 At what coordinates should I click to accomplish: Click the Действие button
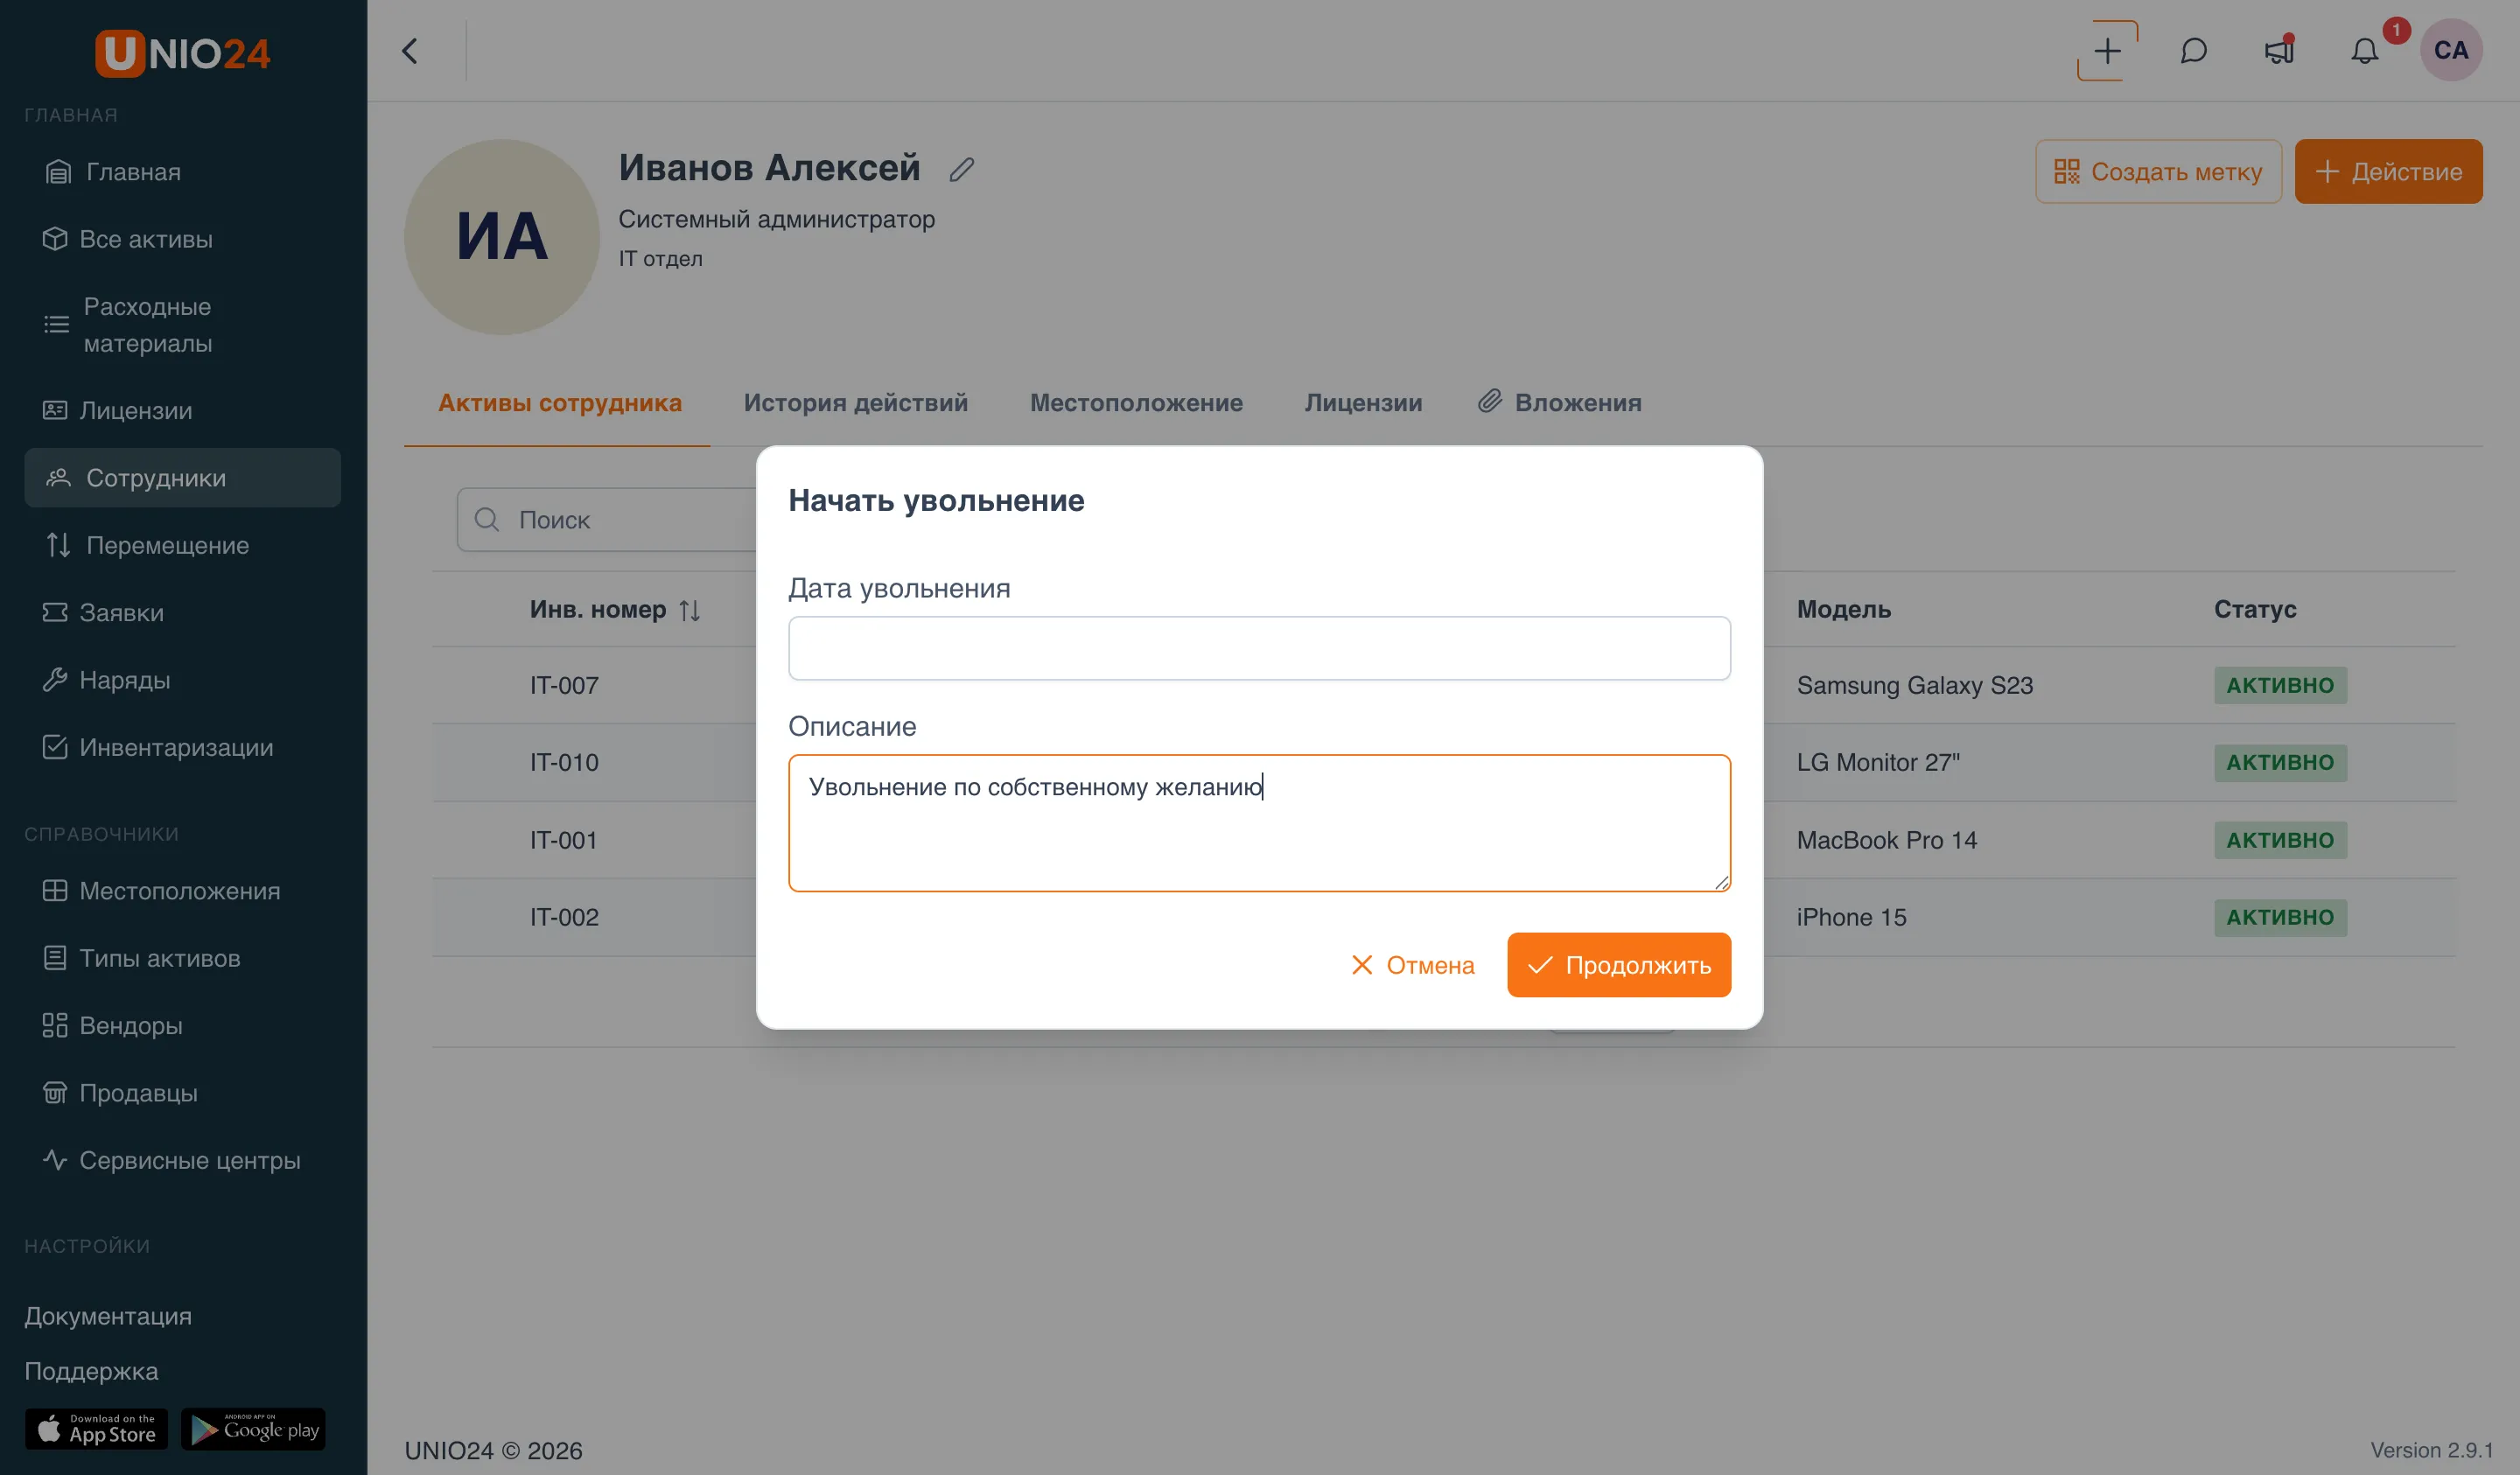coord(2388,171)
